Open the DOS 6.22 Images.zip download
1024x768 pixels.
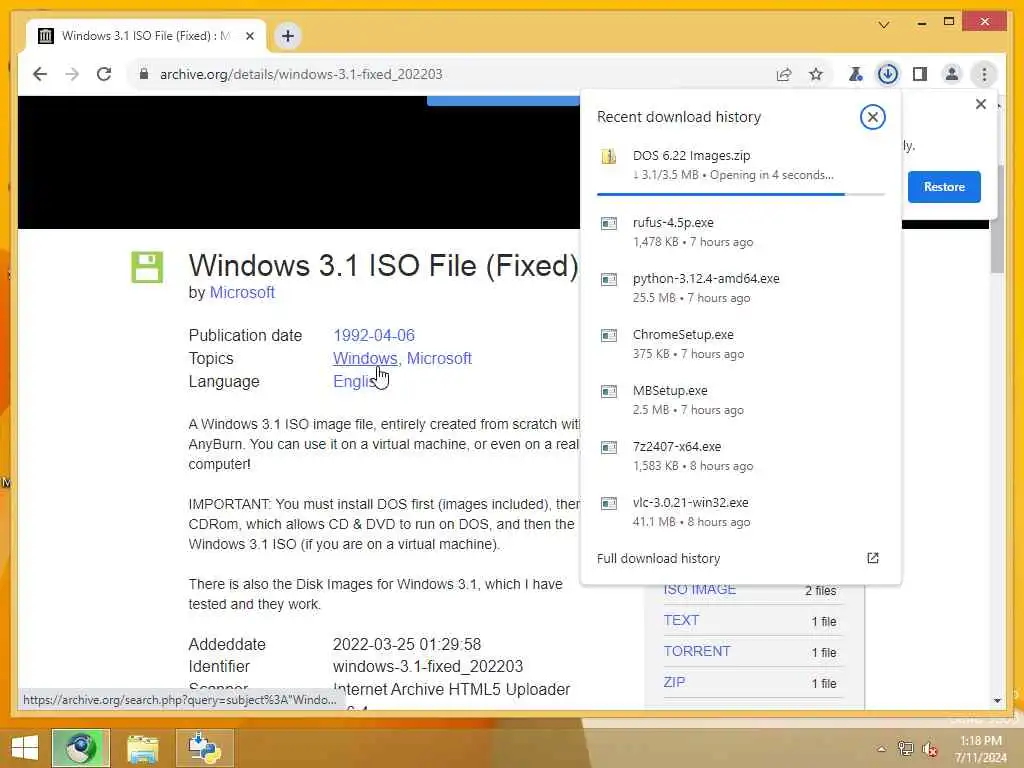point(740,165)
